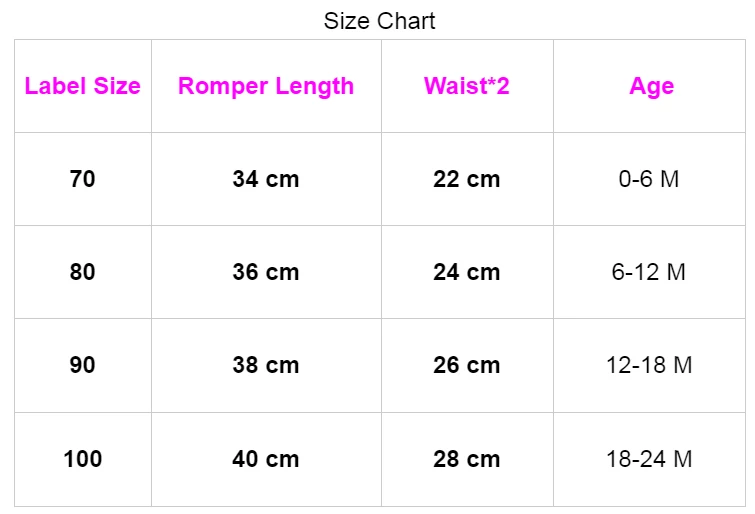Click the 0-6 M age cell

click(x=649, y=180)
